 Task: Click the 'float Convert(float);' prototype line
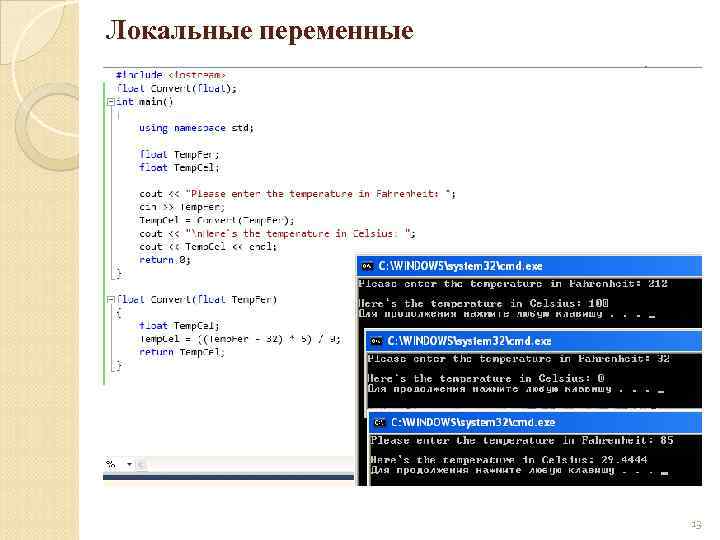pyautogui.click(x=176, y=88)
